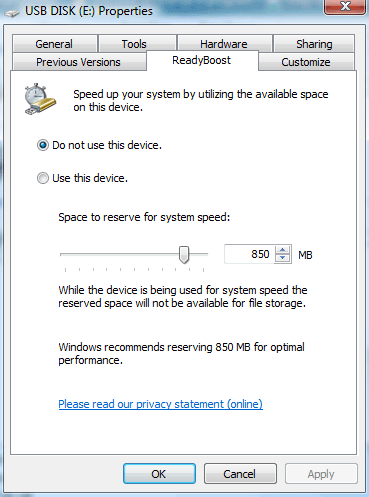
Task: Select 'Use this device' radio button
Action: [43, 178]
